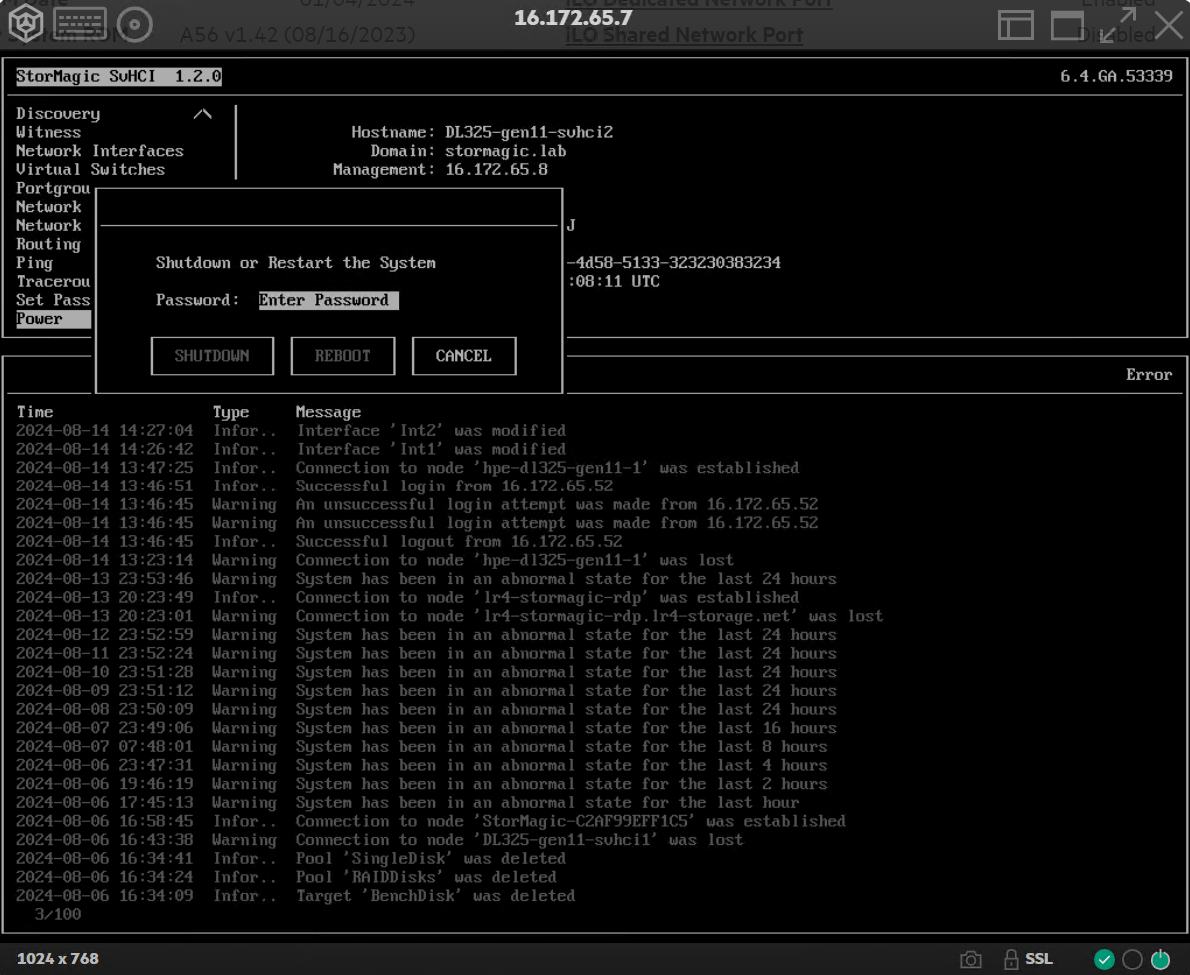Click abnormal state last 4 hours entry
The image size is (1190, 975).
click(562, 766)
